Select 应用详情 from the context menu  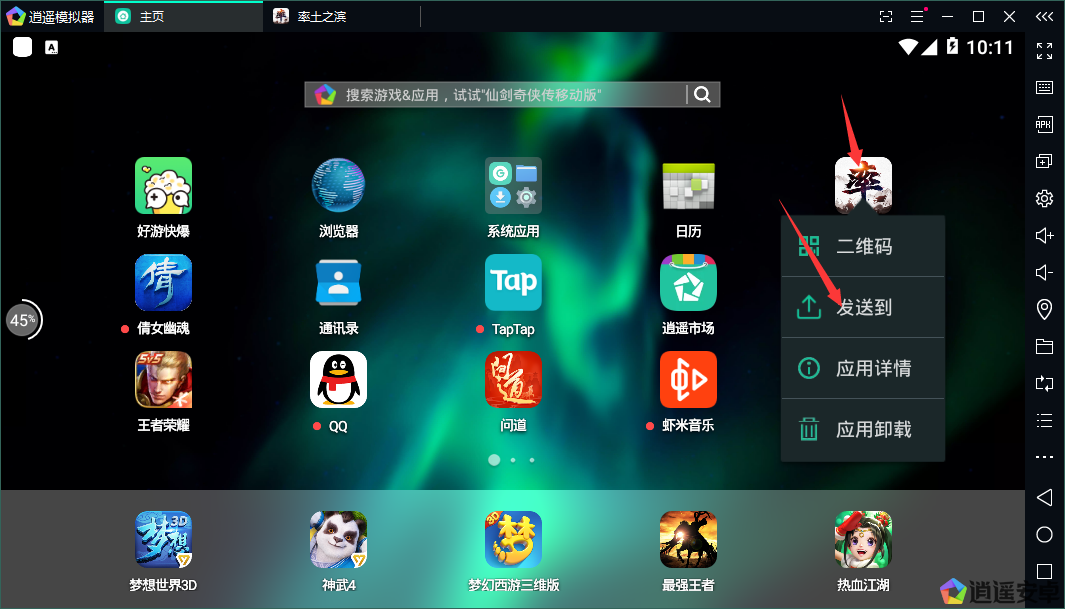[863, 368]
